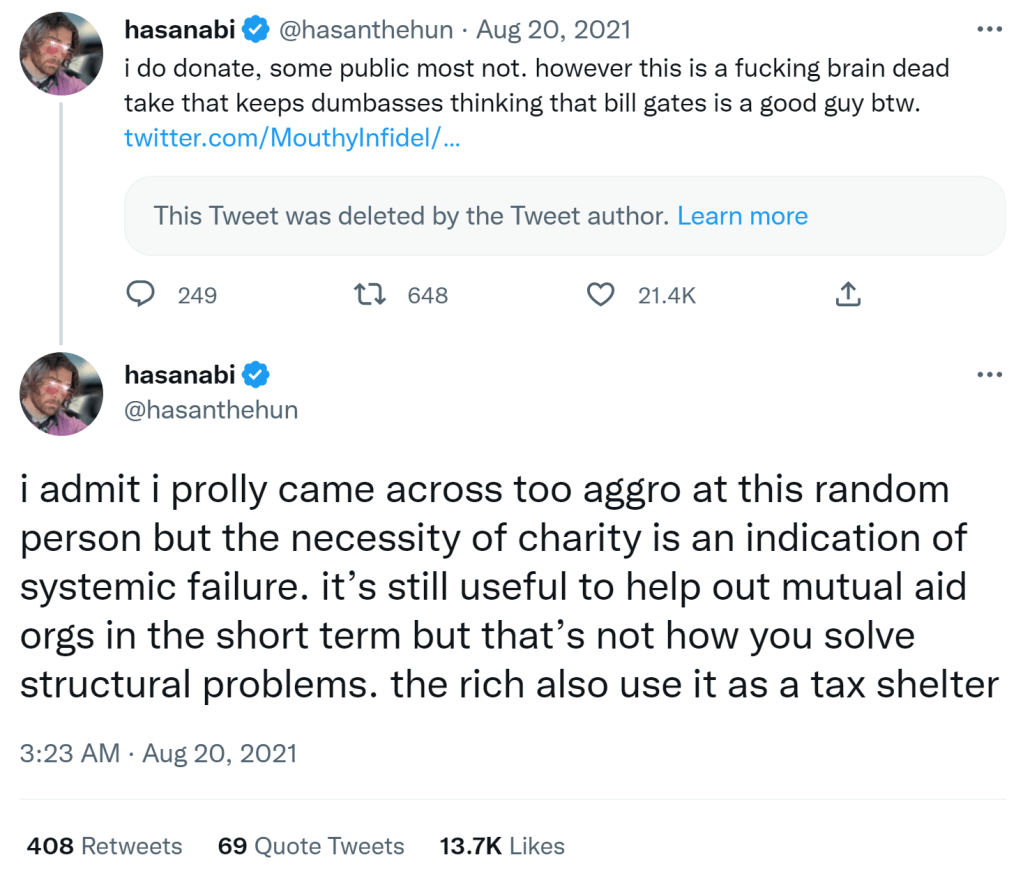Open the more options menu on the lower tweet
This screenshot has width=1023, height=885.
(988, 374)
